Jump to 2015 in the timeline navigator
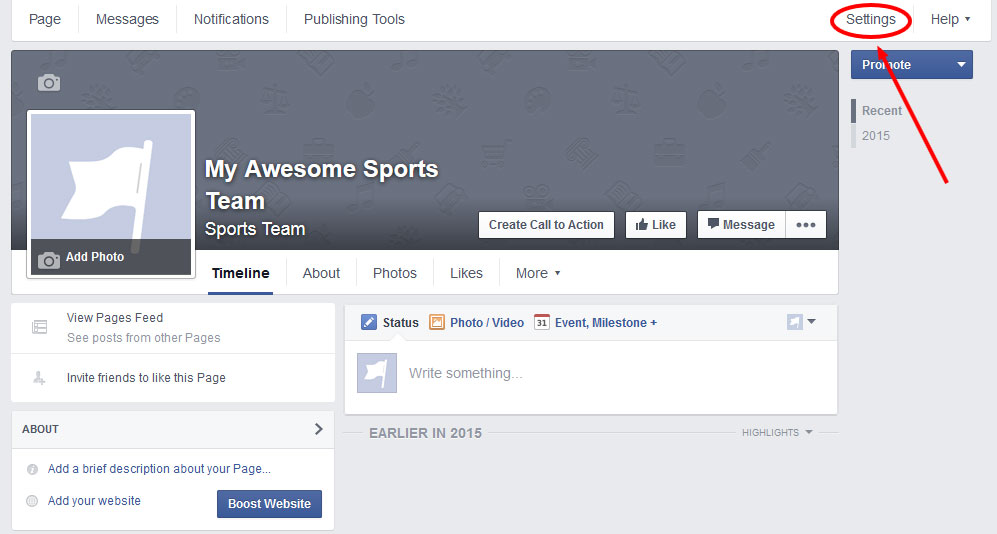 pyautogui.click(x=876, y=135)
